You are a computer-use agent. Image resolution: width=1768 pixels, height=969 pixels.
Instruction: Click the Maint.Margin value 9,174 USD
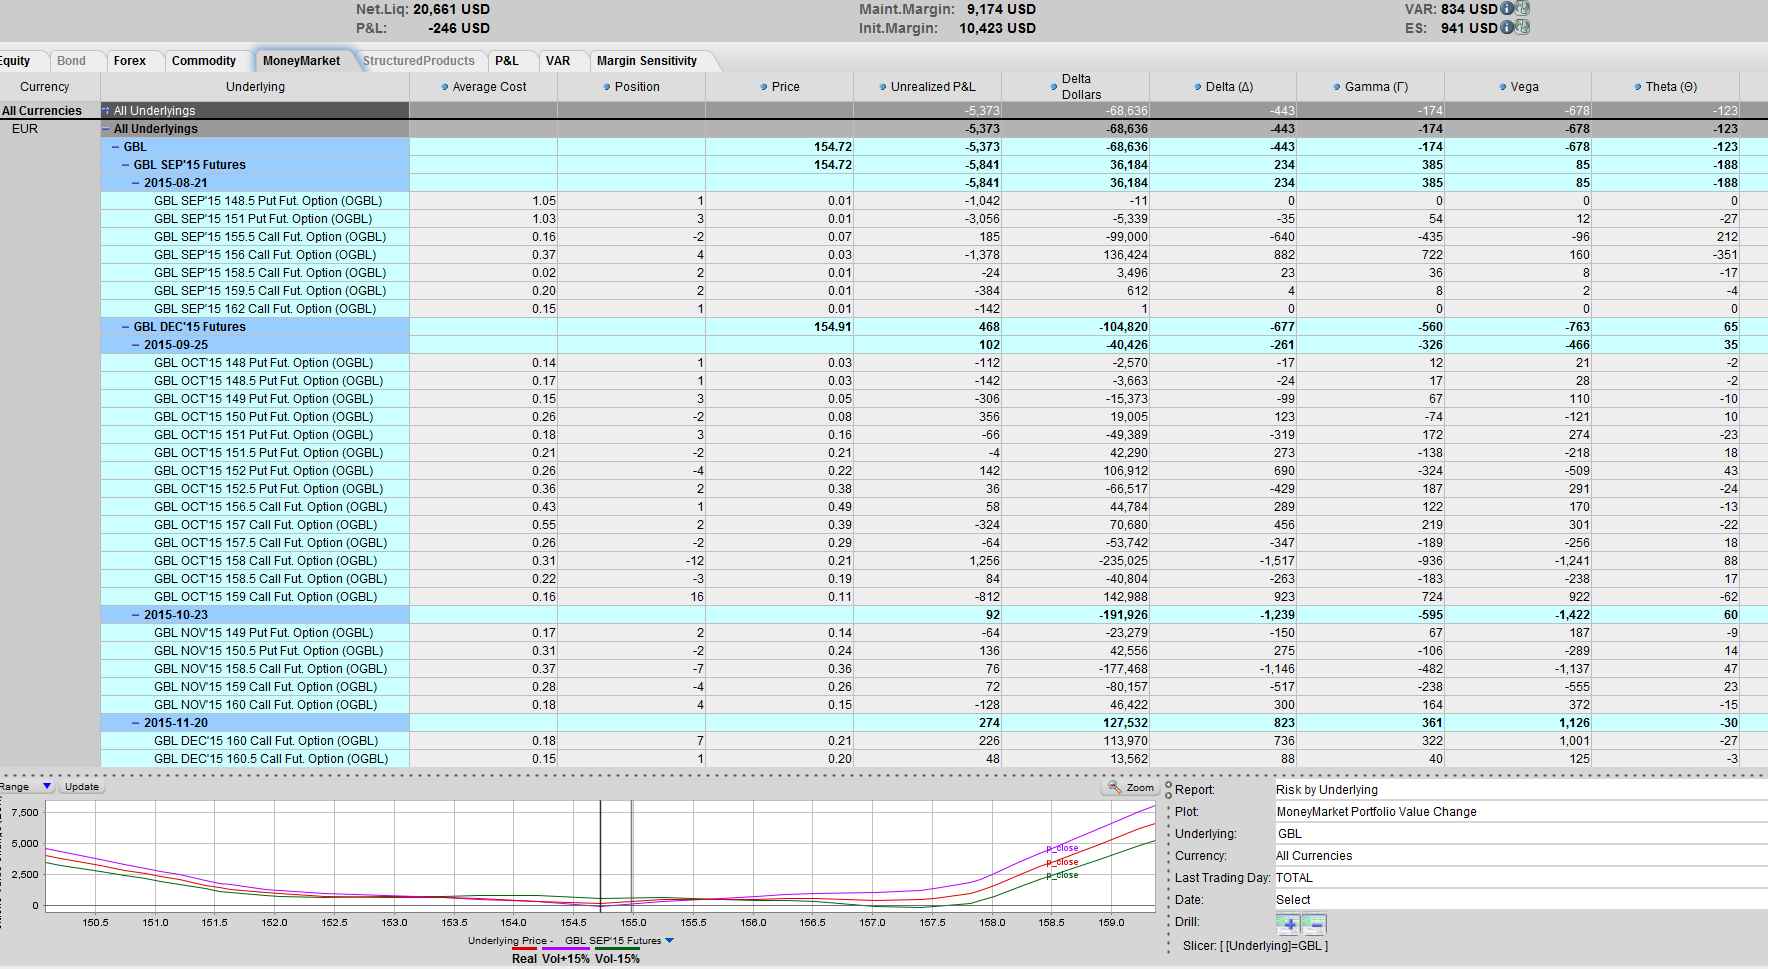1001,9
